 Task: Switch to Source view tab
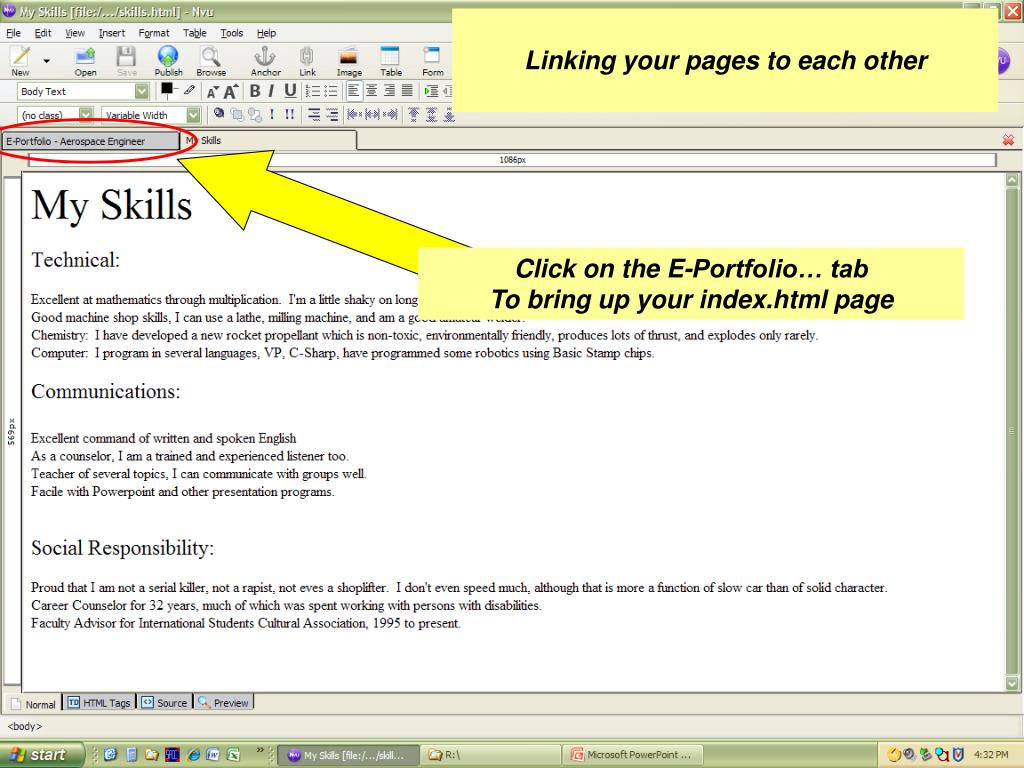pos(165,703)
